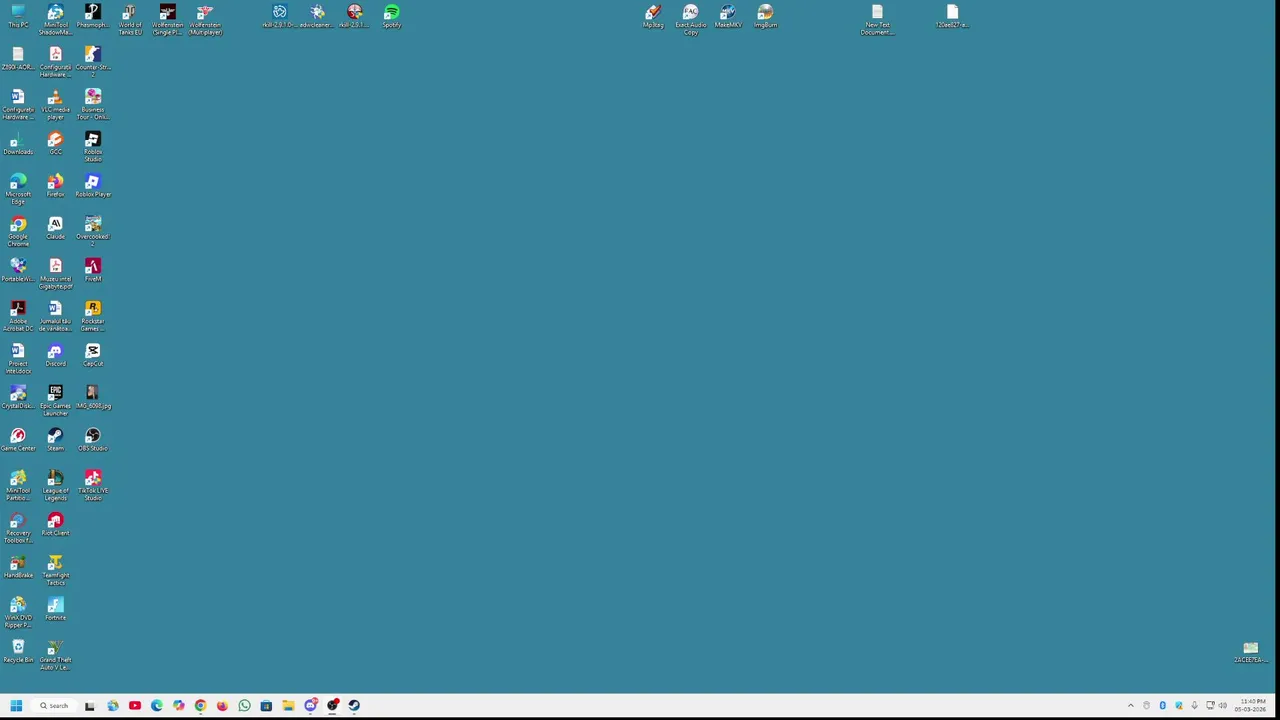The image size is (1280, 720).
Task: Open TikTok LIVE Studio shortcut
Action: pos(93,485)
